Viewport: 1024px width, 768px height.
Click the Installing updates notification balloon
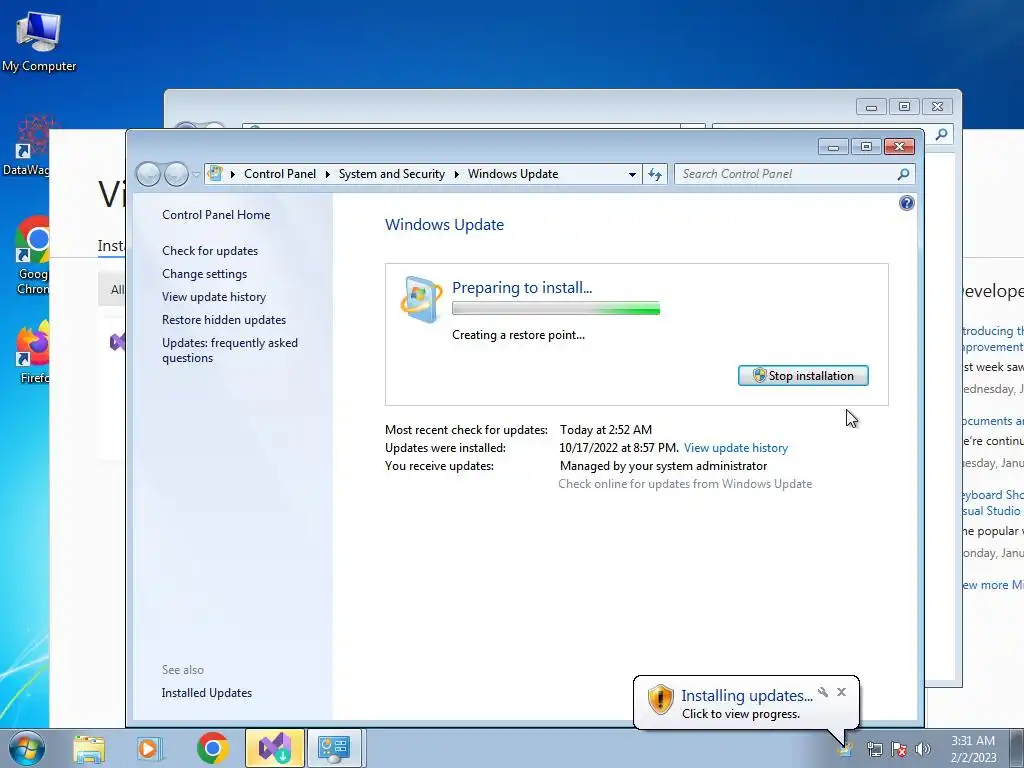click(x=746, y=703)
